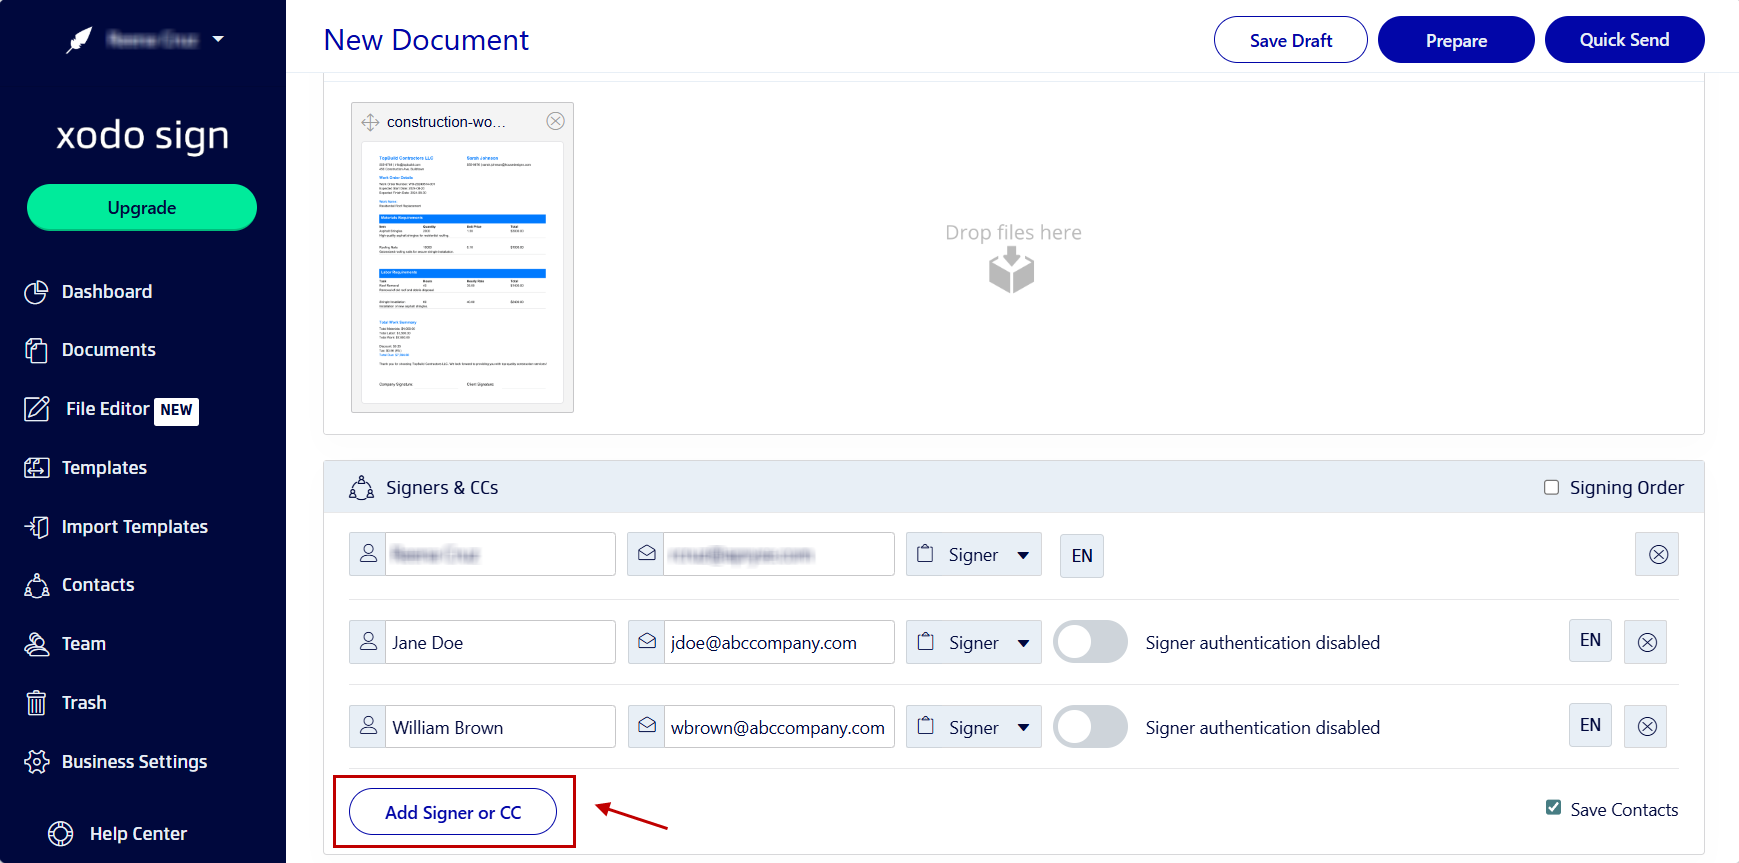Screen dimensions: 1739x863
Task: Click the clipboard icon in first signer's role
Action: [926, 553]
